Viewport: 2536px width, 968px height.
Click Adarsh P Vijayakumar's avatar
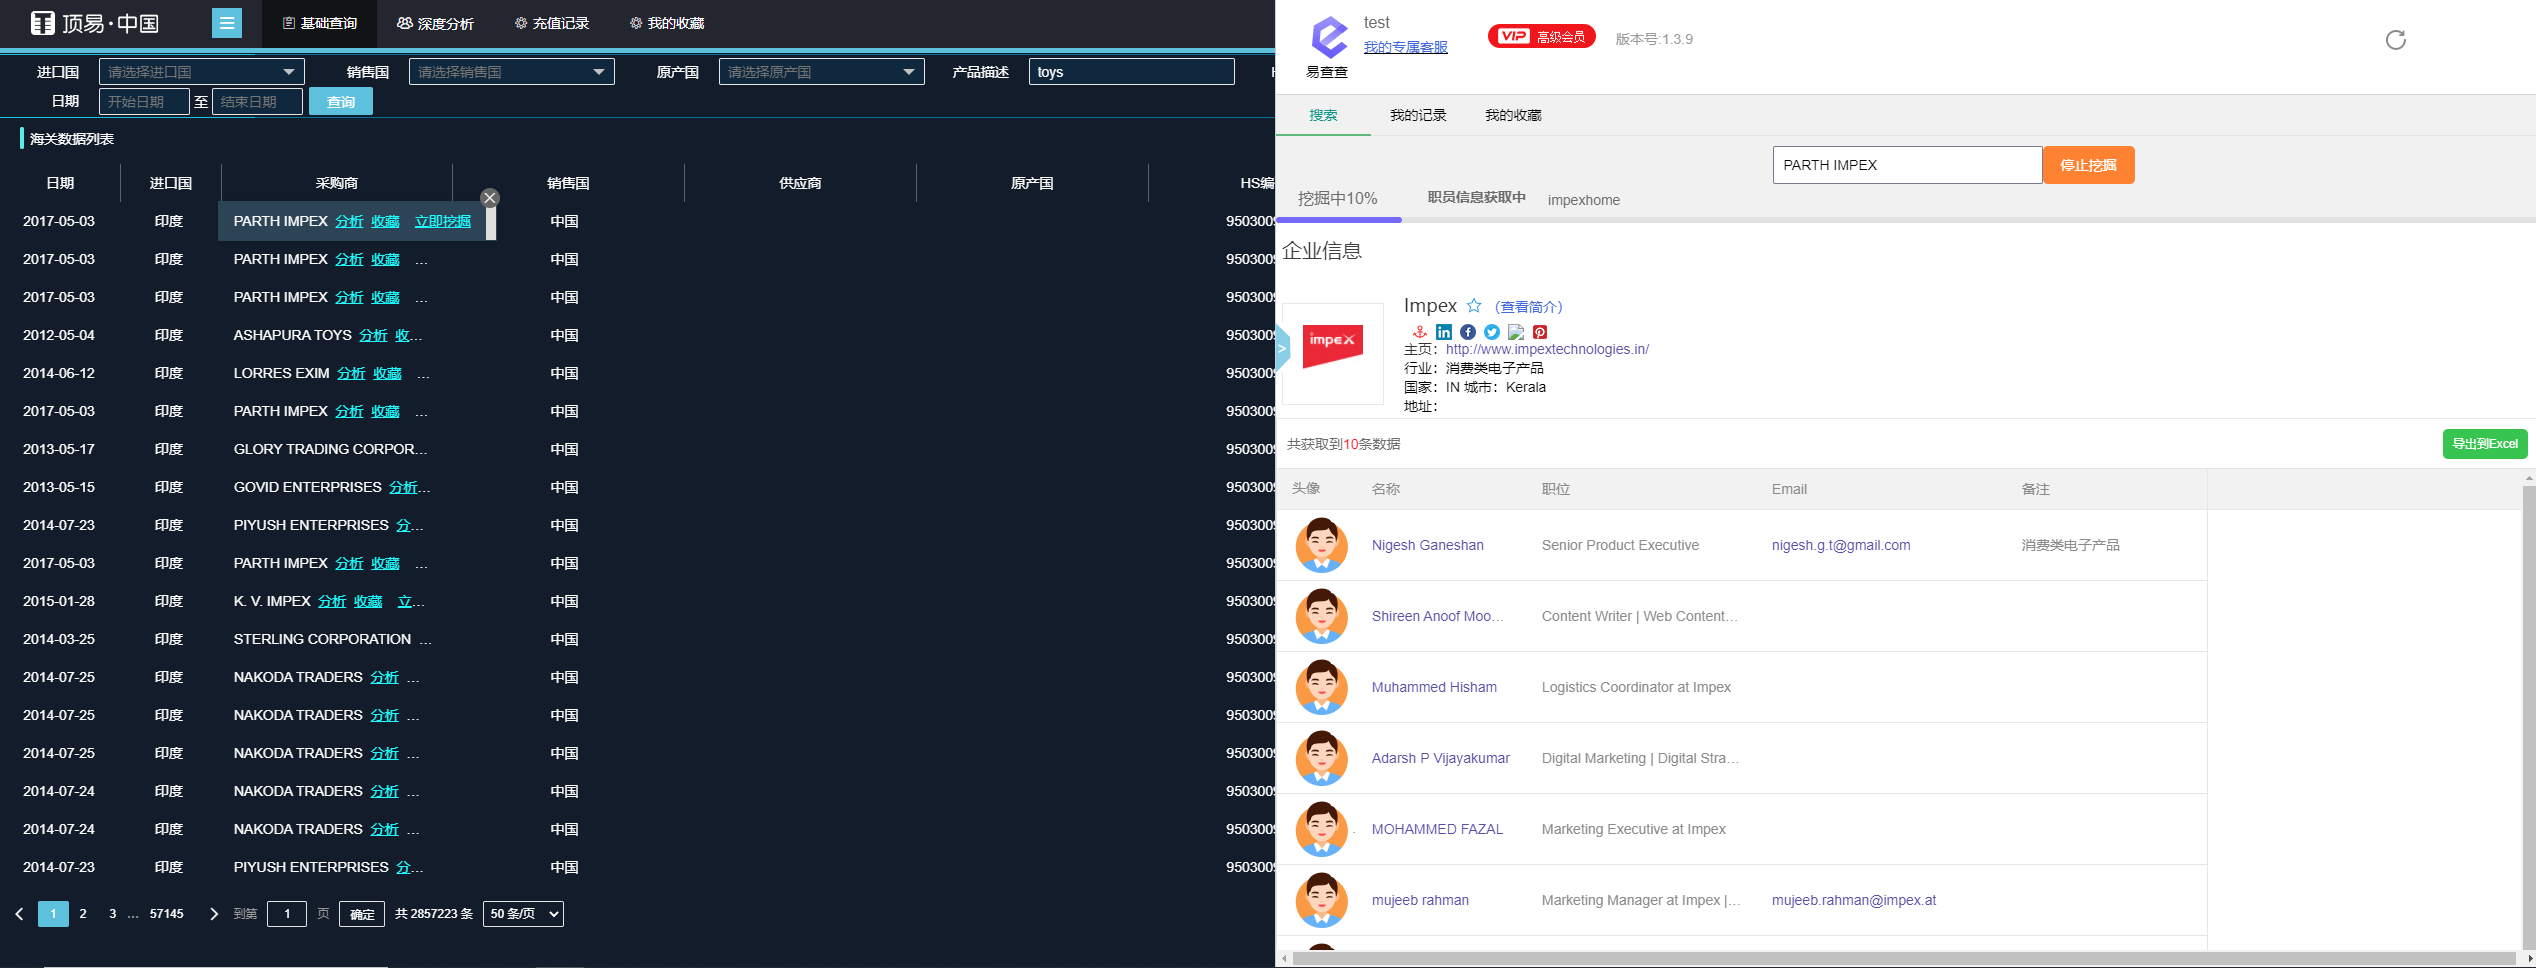point(1322,758)
